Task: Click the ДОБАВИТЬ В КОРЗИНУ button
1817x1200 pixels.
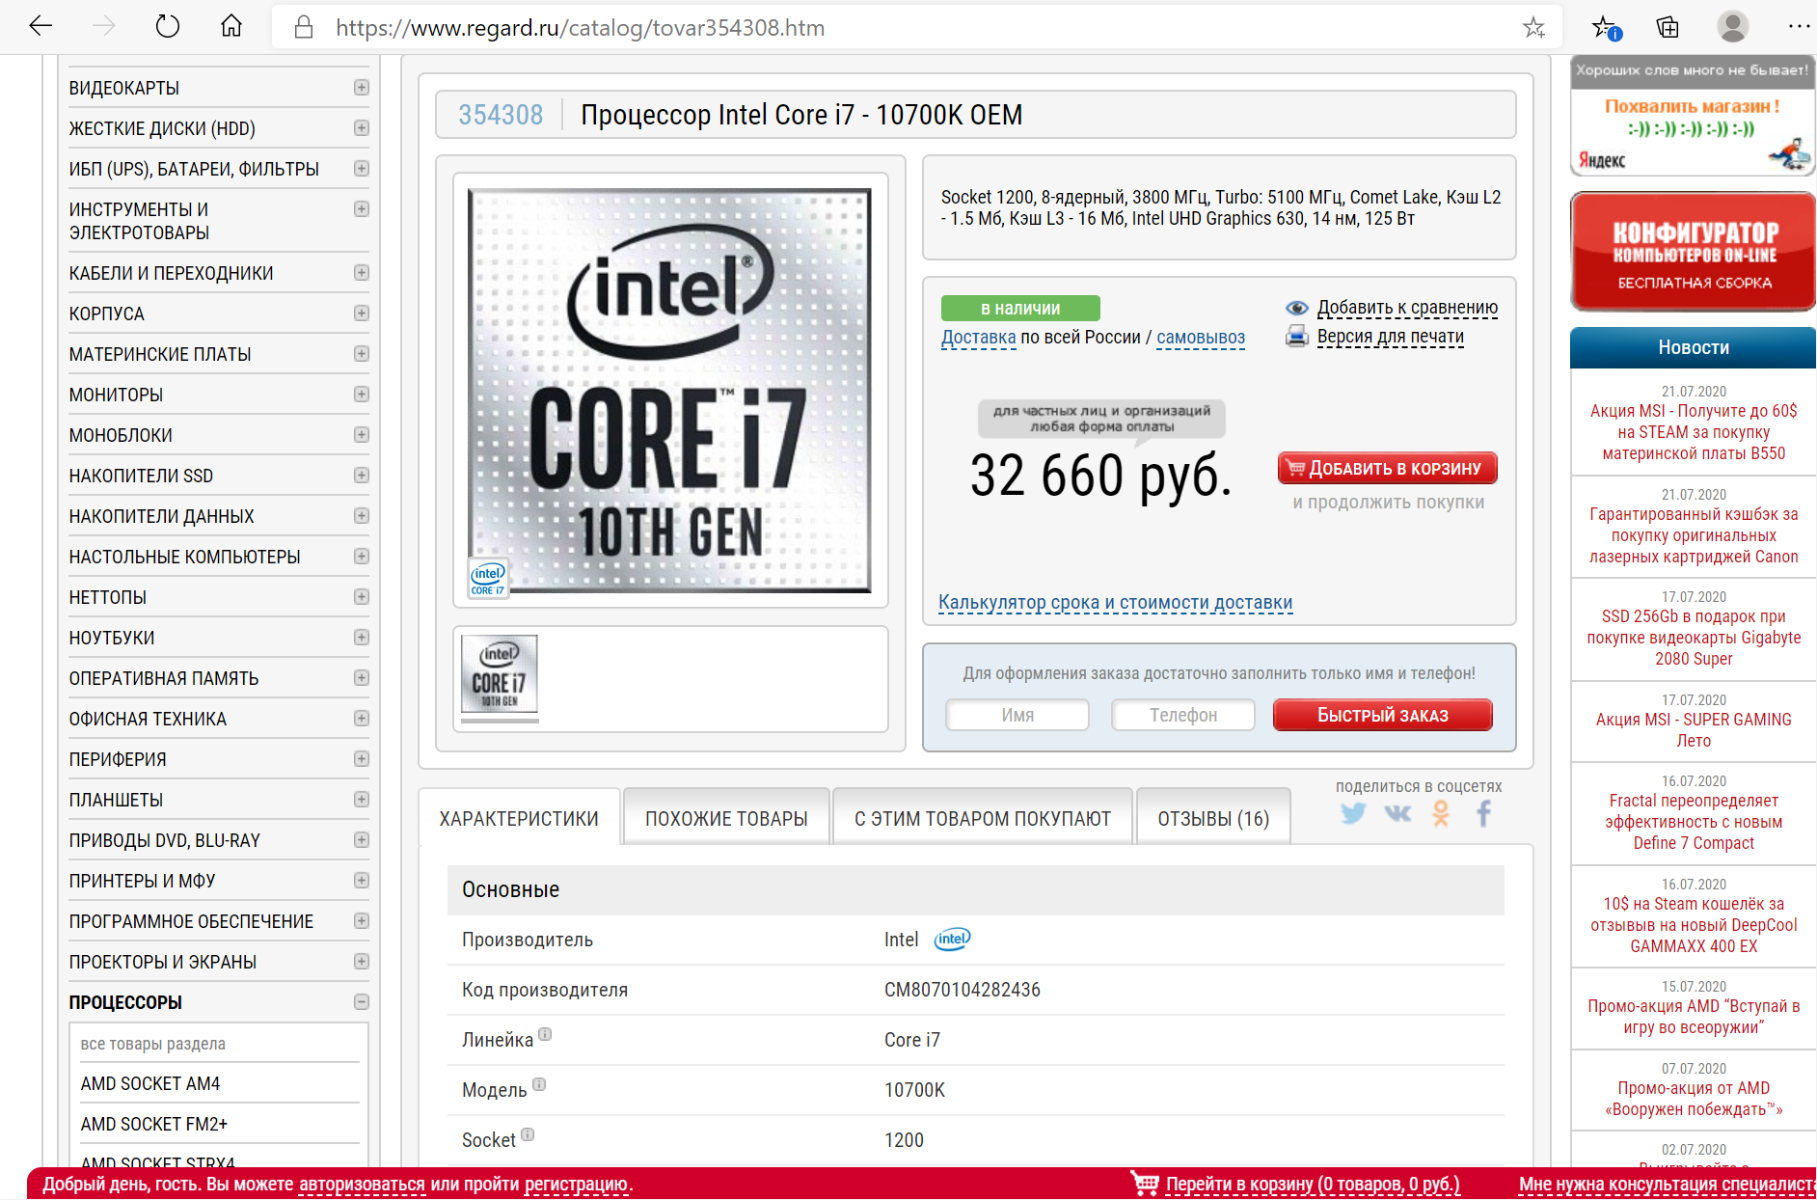Action: (x=1387, y=468)
